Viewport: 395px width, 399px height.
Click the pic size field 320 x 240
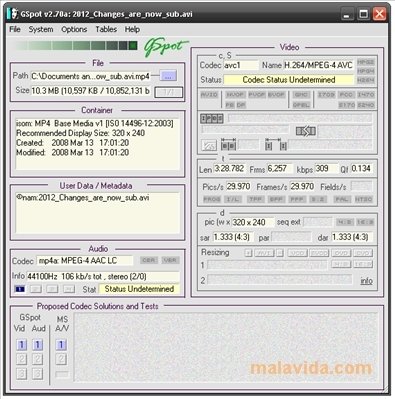coord(253,222)
